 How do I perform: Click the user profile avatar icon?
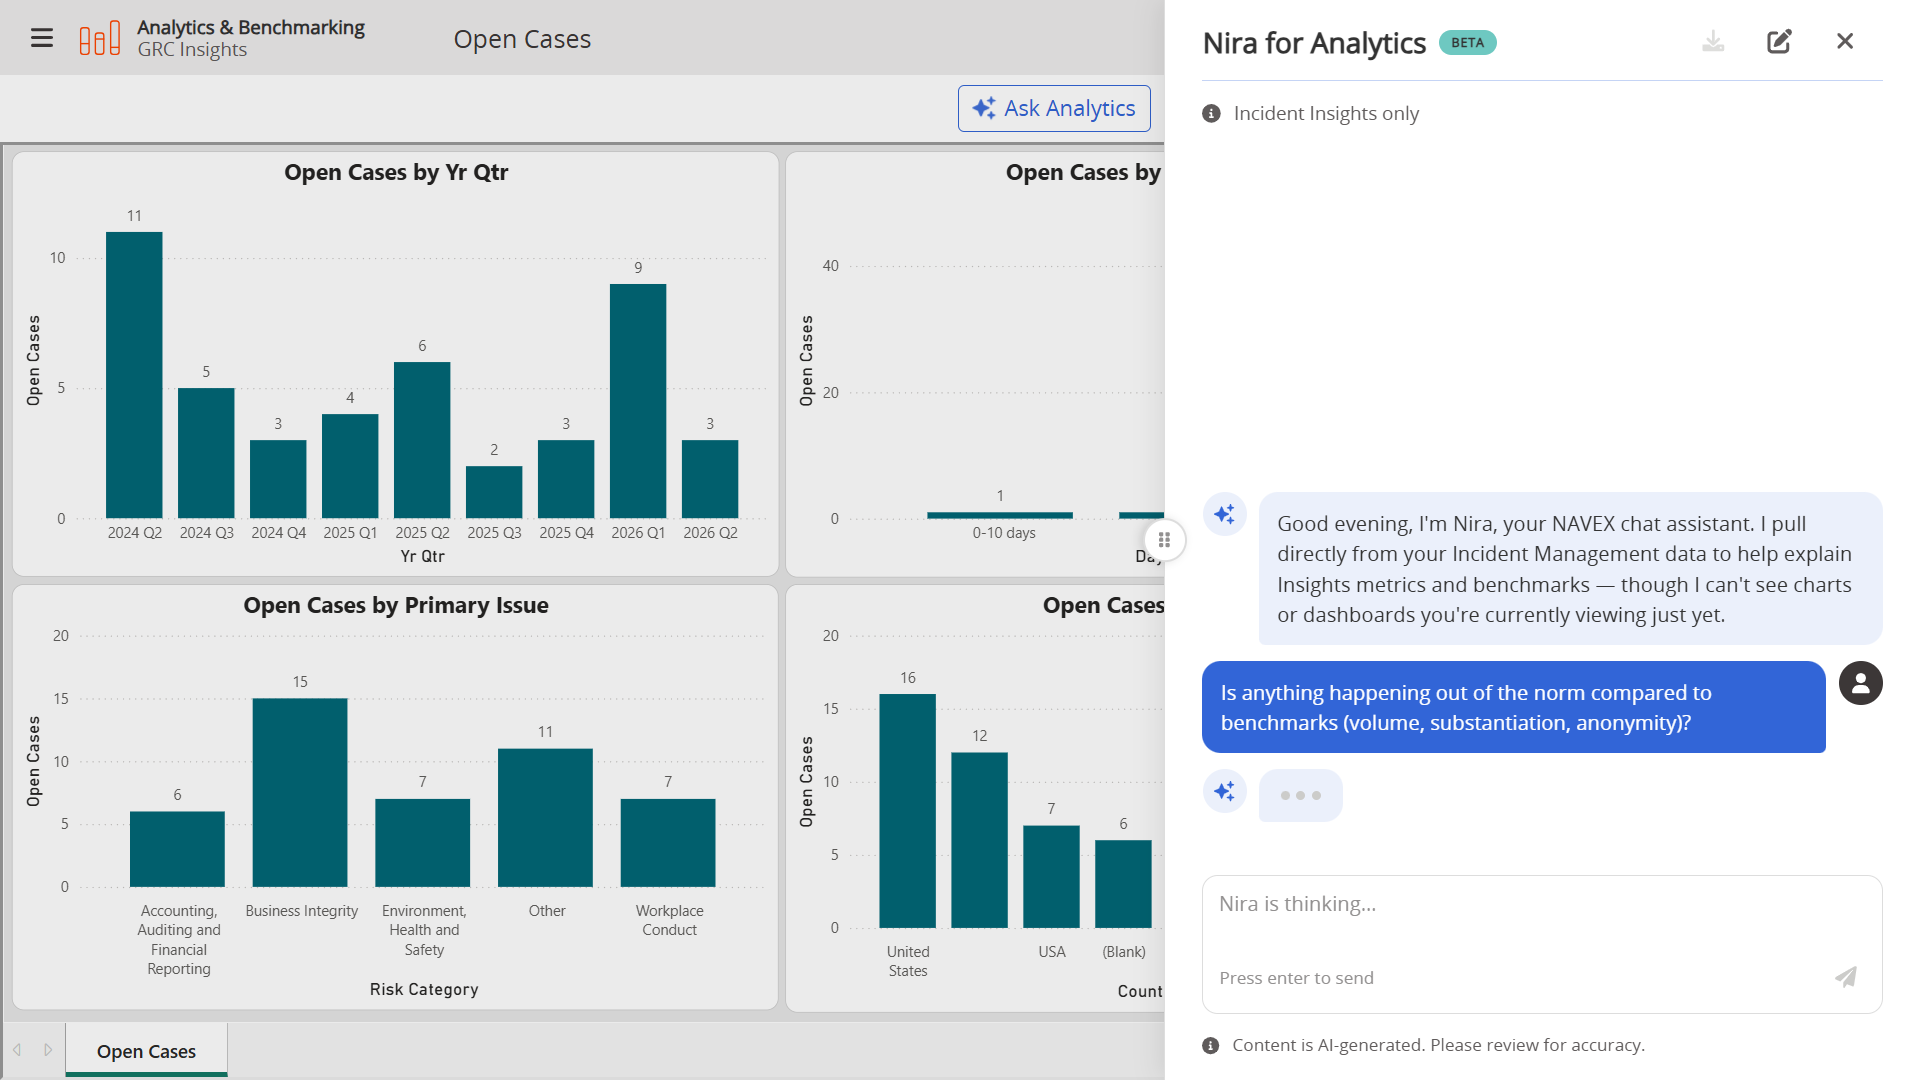tap(1860, 683)
